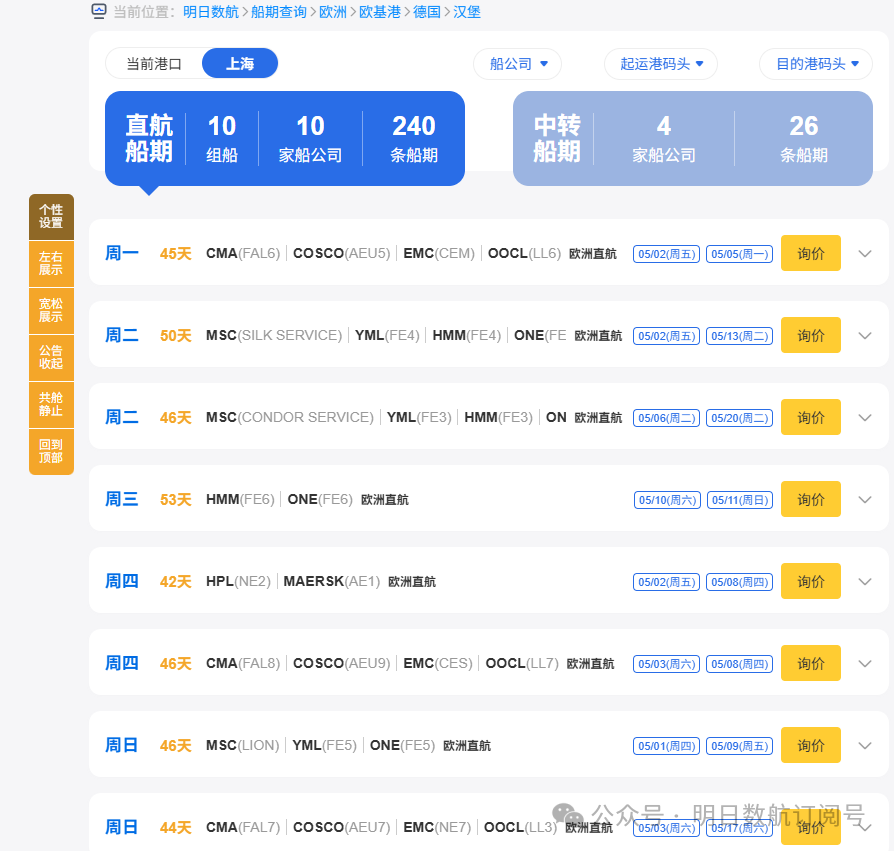Select date 05/11(周日) in the 周三 row
The width and height of the screenshot is (894, 851).
click(740, 500)
